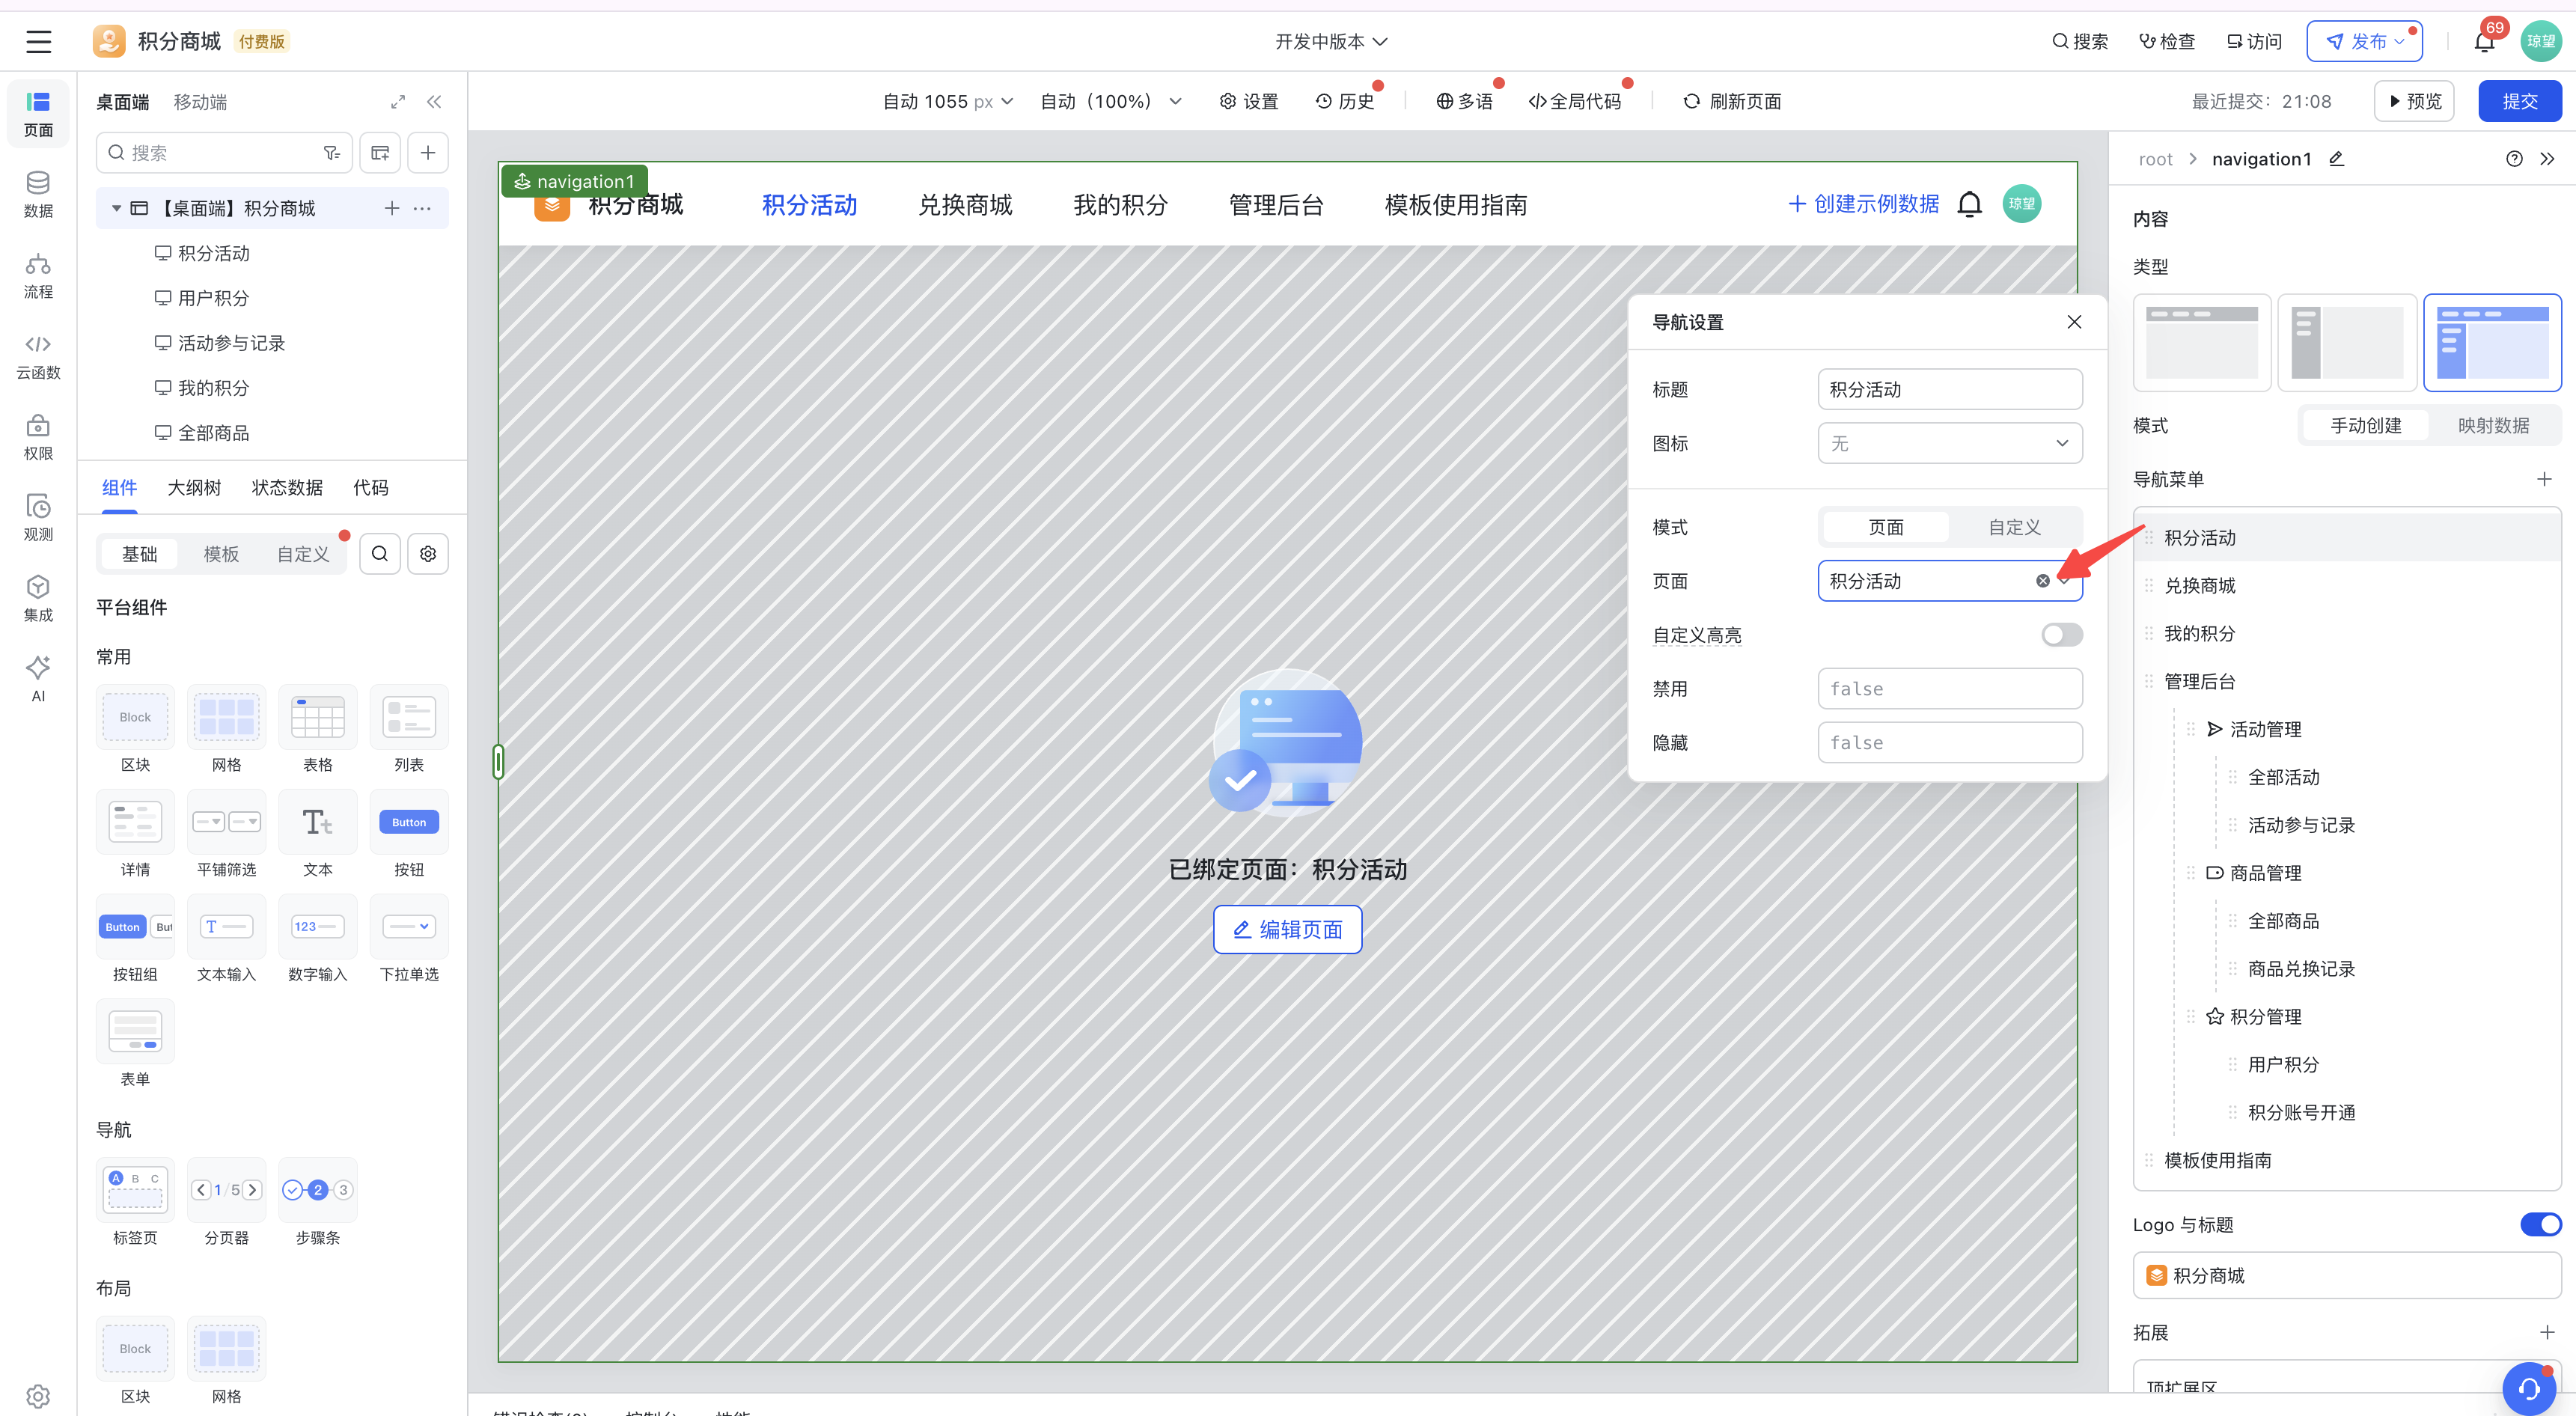Switch to the 状态数据 tab
The image size is (2576, 1416).
tap(287, 487)
